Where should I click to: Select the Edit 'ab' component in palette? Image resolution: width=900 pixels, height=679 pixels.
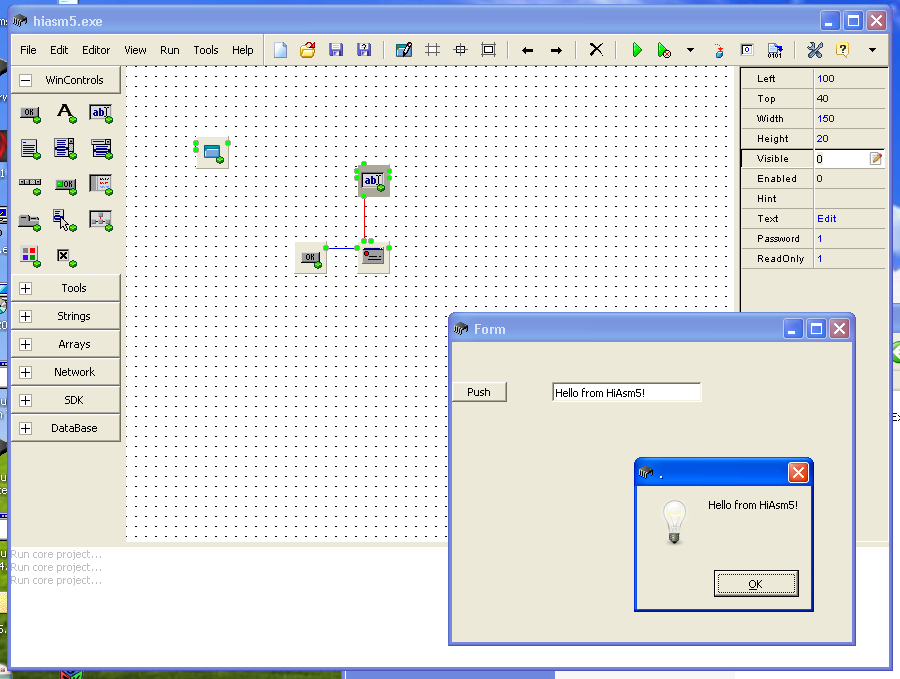pos(101,113)
